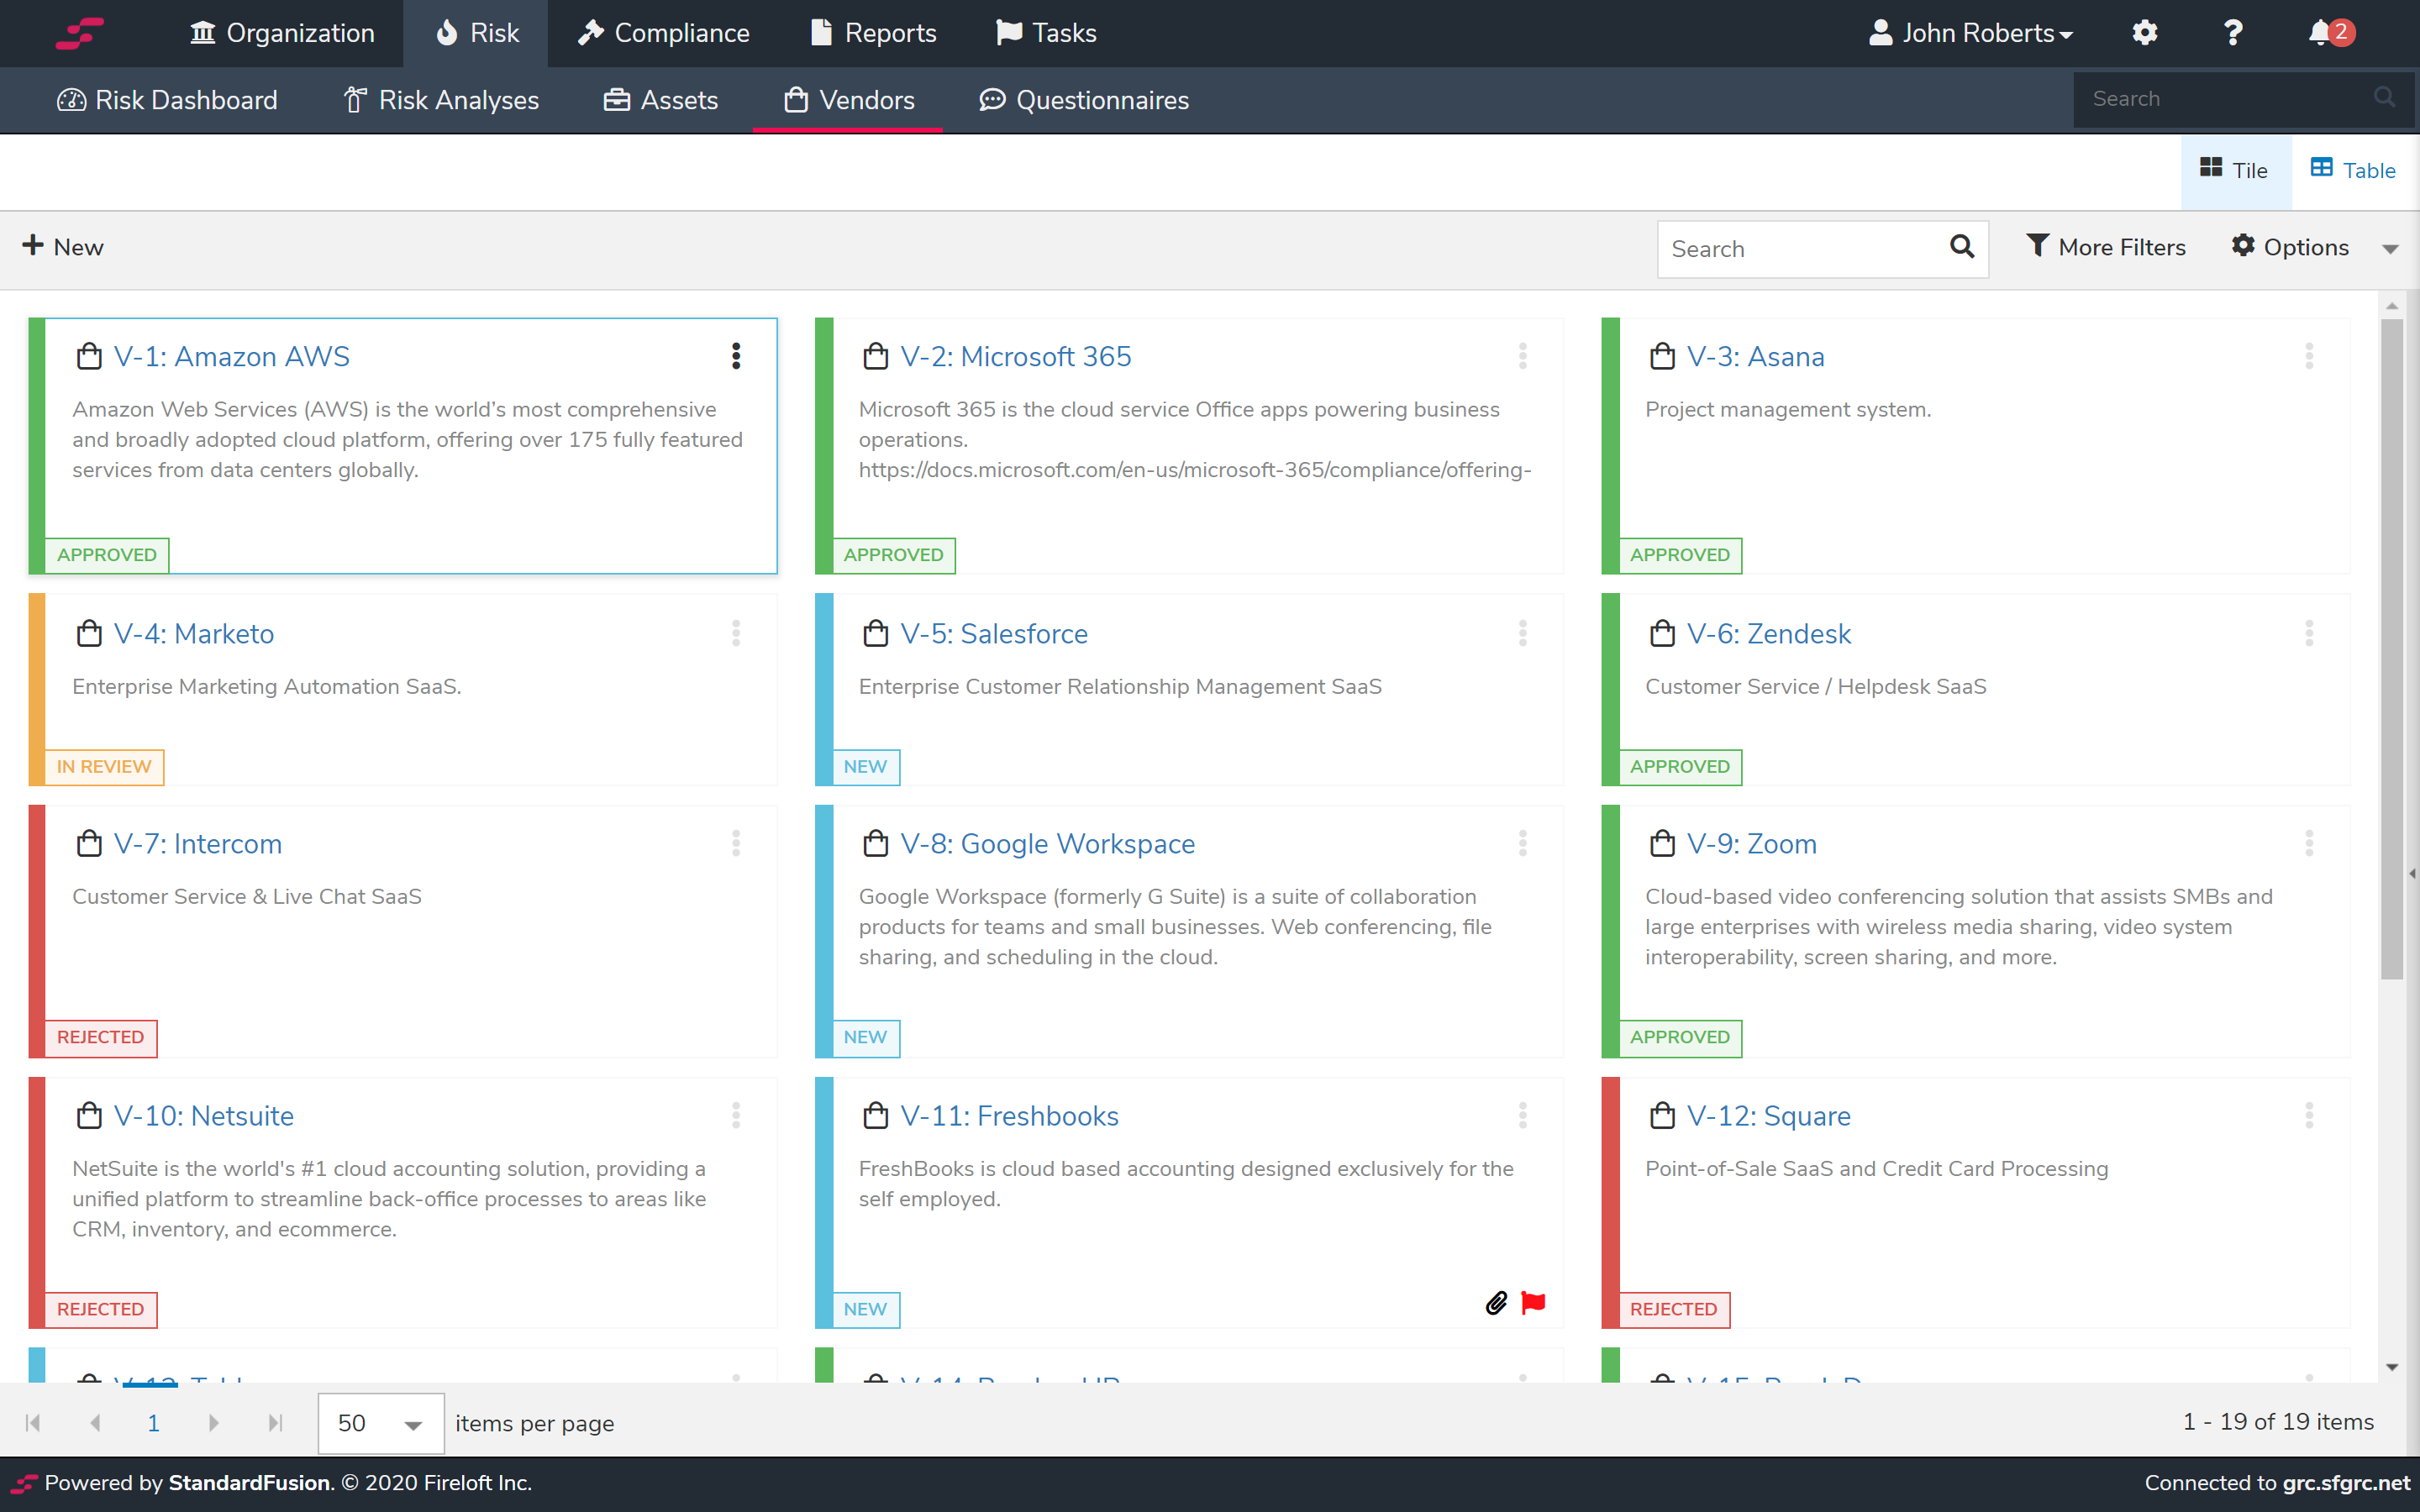This screenshot has height=1512, width=2420.
Task: Click the StandardFusion logo icon
Action: tap(80, 33)
